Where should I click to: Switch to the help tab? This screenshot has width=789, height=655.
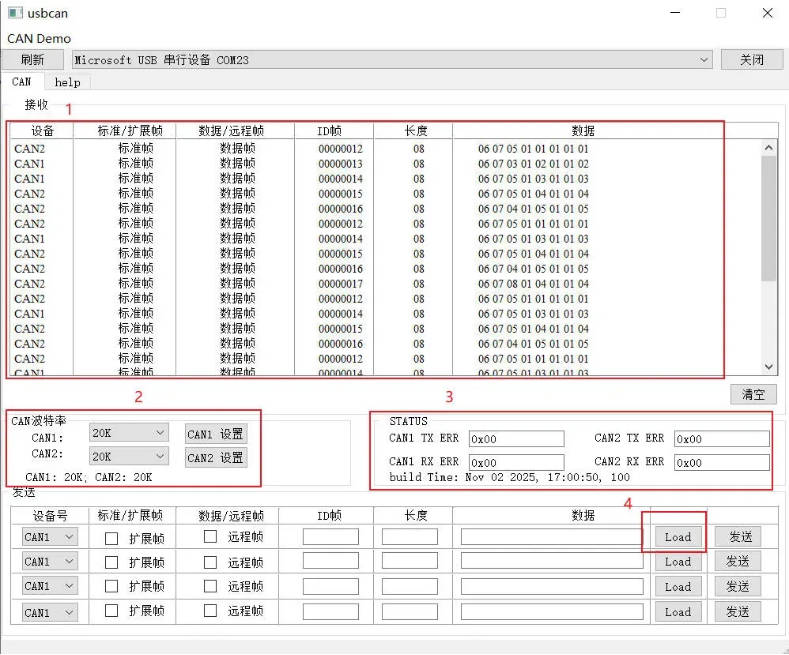tap(67, 82)
